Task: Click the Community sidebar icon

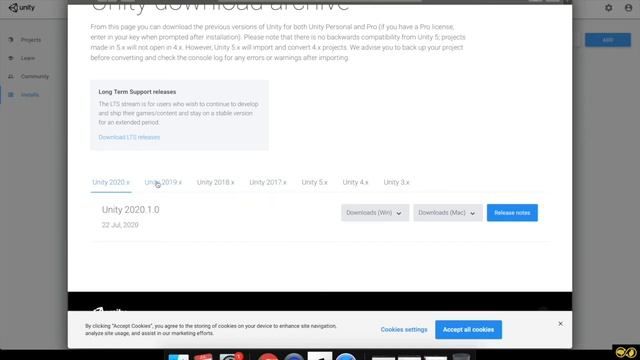Action: pyautogui.click(x=11, y=76)
